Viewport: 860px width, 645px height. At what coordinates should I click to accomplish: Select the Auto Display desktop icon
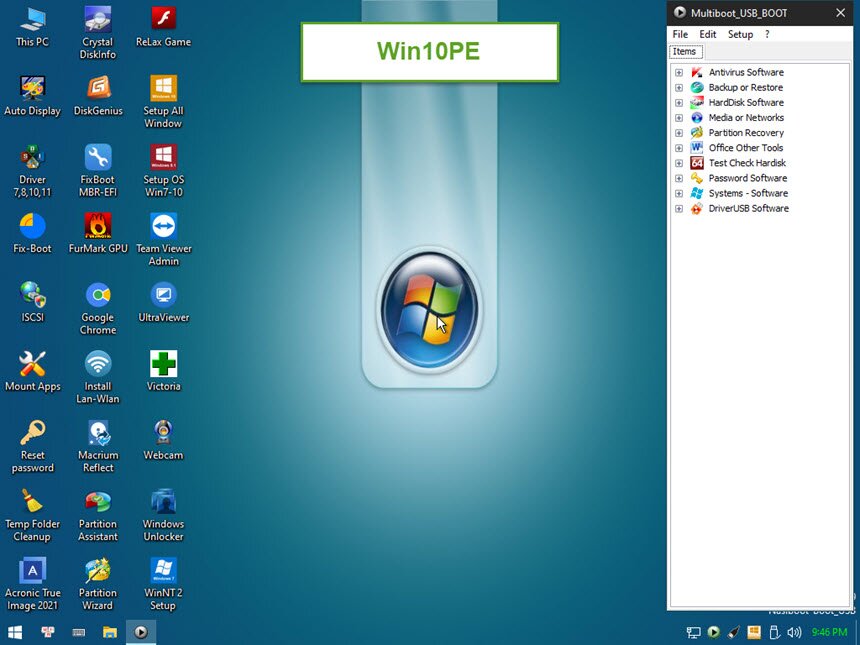32,96
